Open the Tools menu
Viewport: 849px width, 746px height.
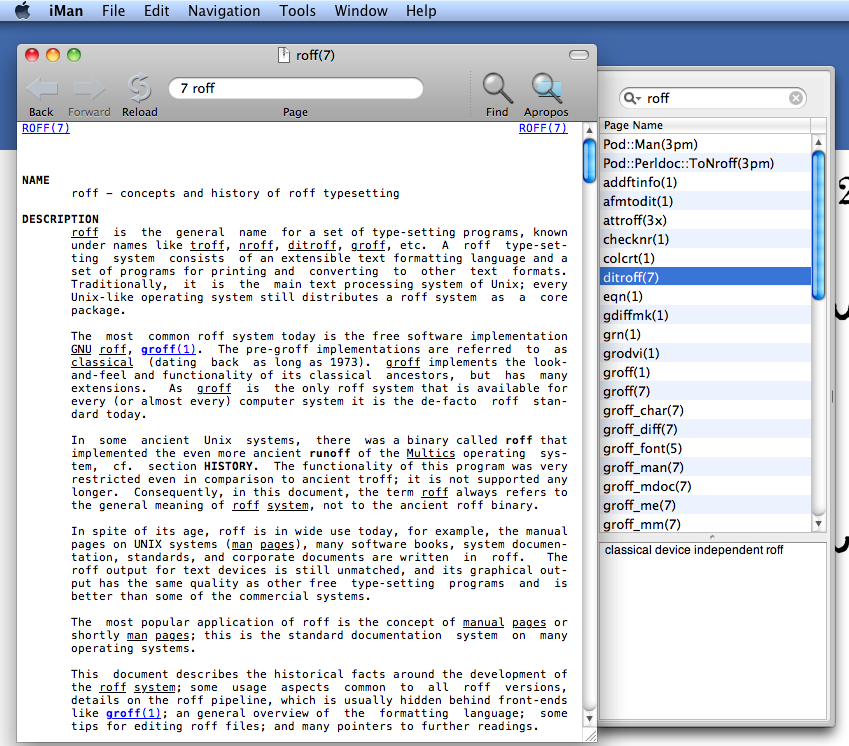(297, 11)
